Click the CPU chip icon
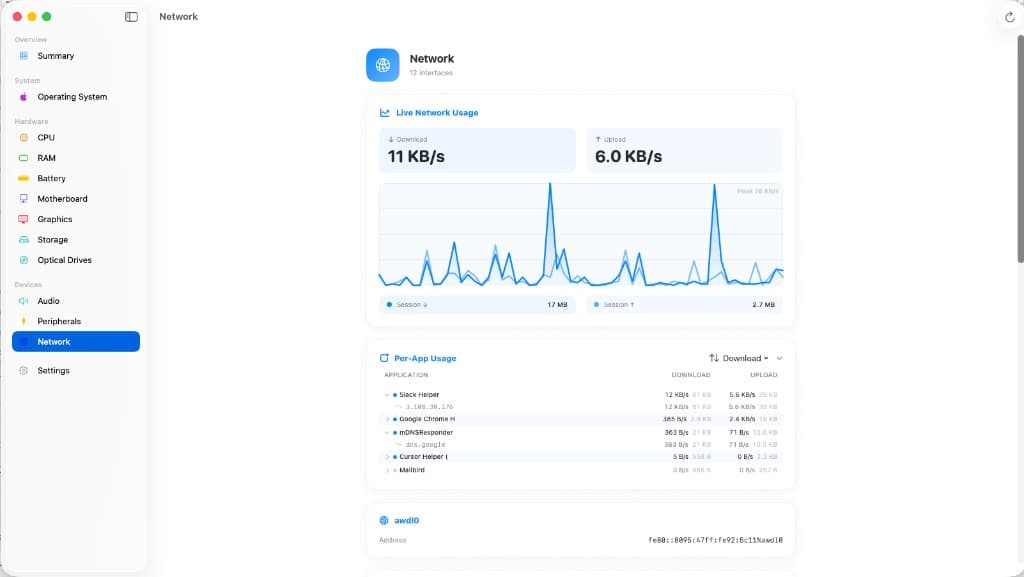The image size is (1024, 577). 24,138
